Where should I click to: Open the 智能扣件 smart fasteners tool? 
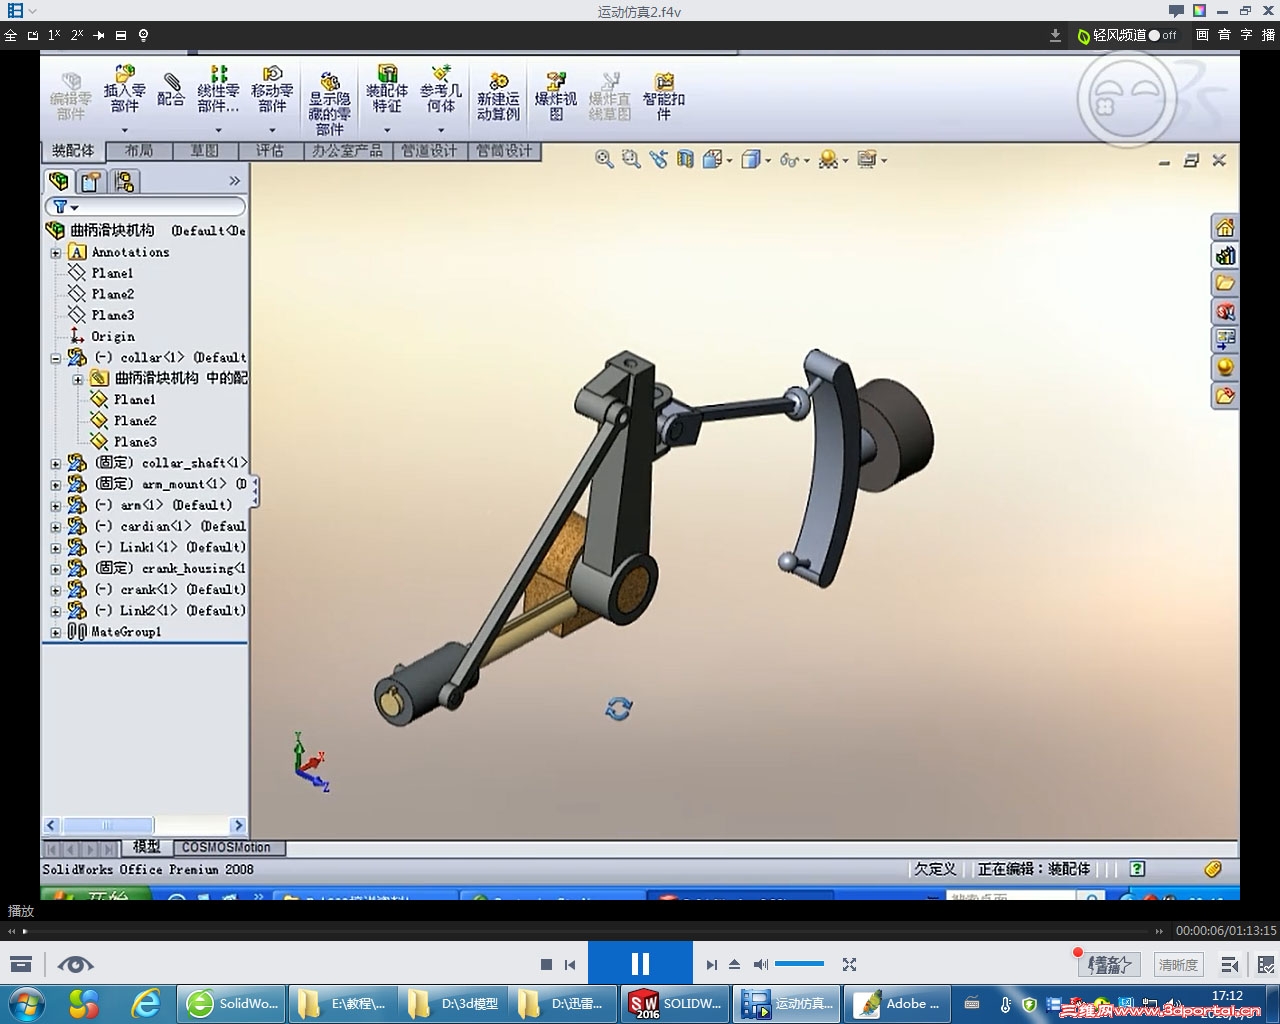point(664,98)
